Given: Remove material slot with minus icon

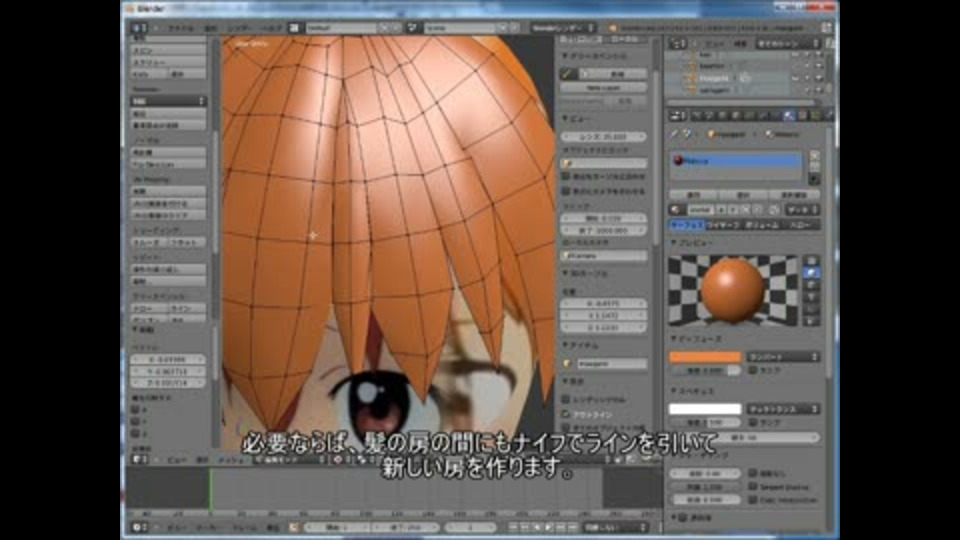Looking at the screenshot, I should [814, 168].
